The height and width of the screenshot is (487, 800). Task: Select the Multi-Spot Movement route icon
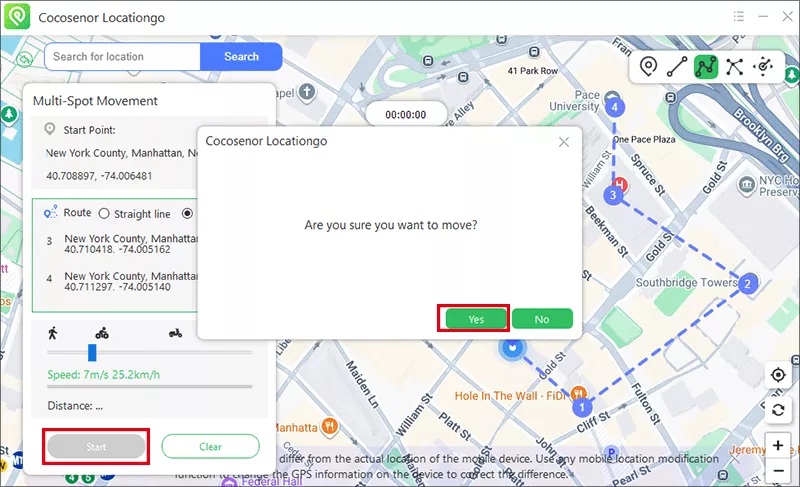[x=706, y=67]
